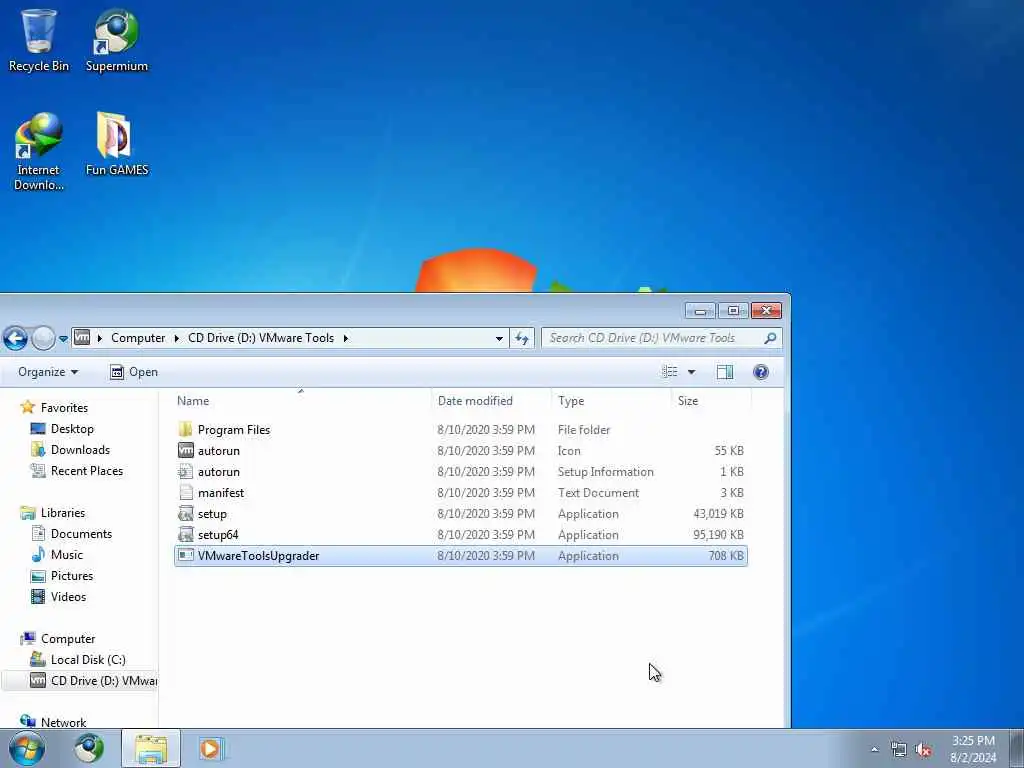This screenshot has width=1024, height=768.
Task: Sort files by the Size column
Action: tap(711, 400)
